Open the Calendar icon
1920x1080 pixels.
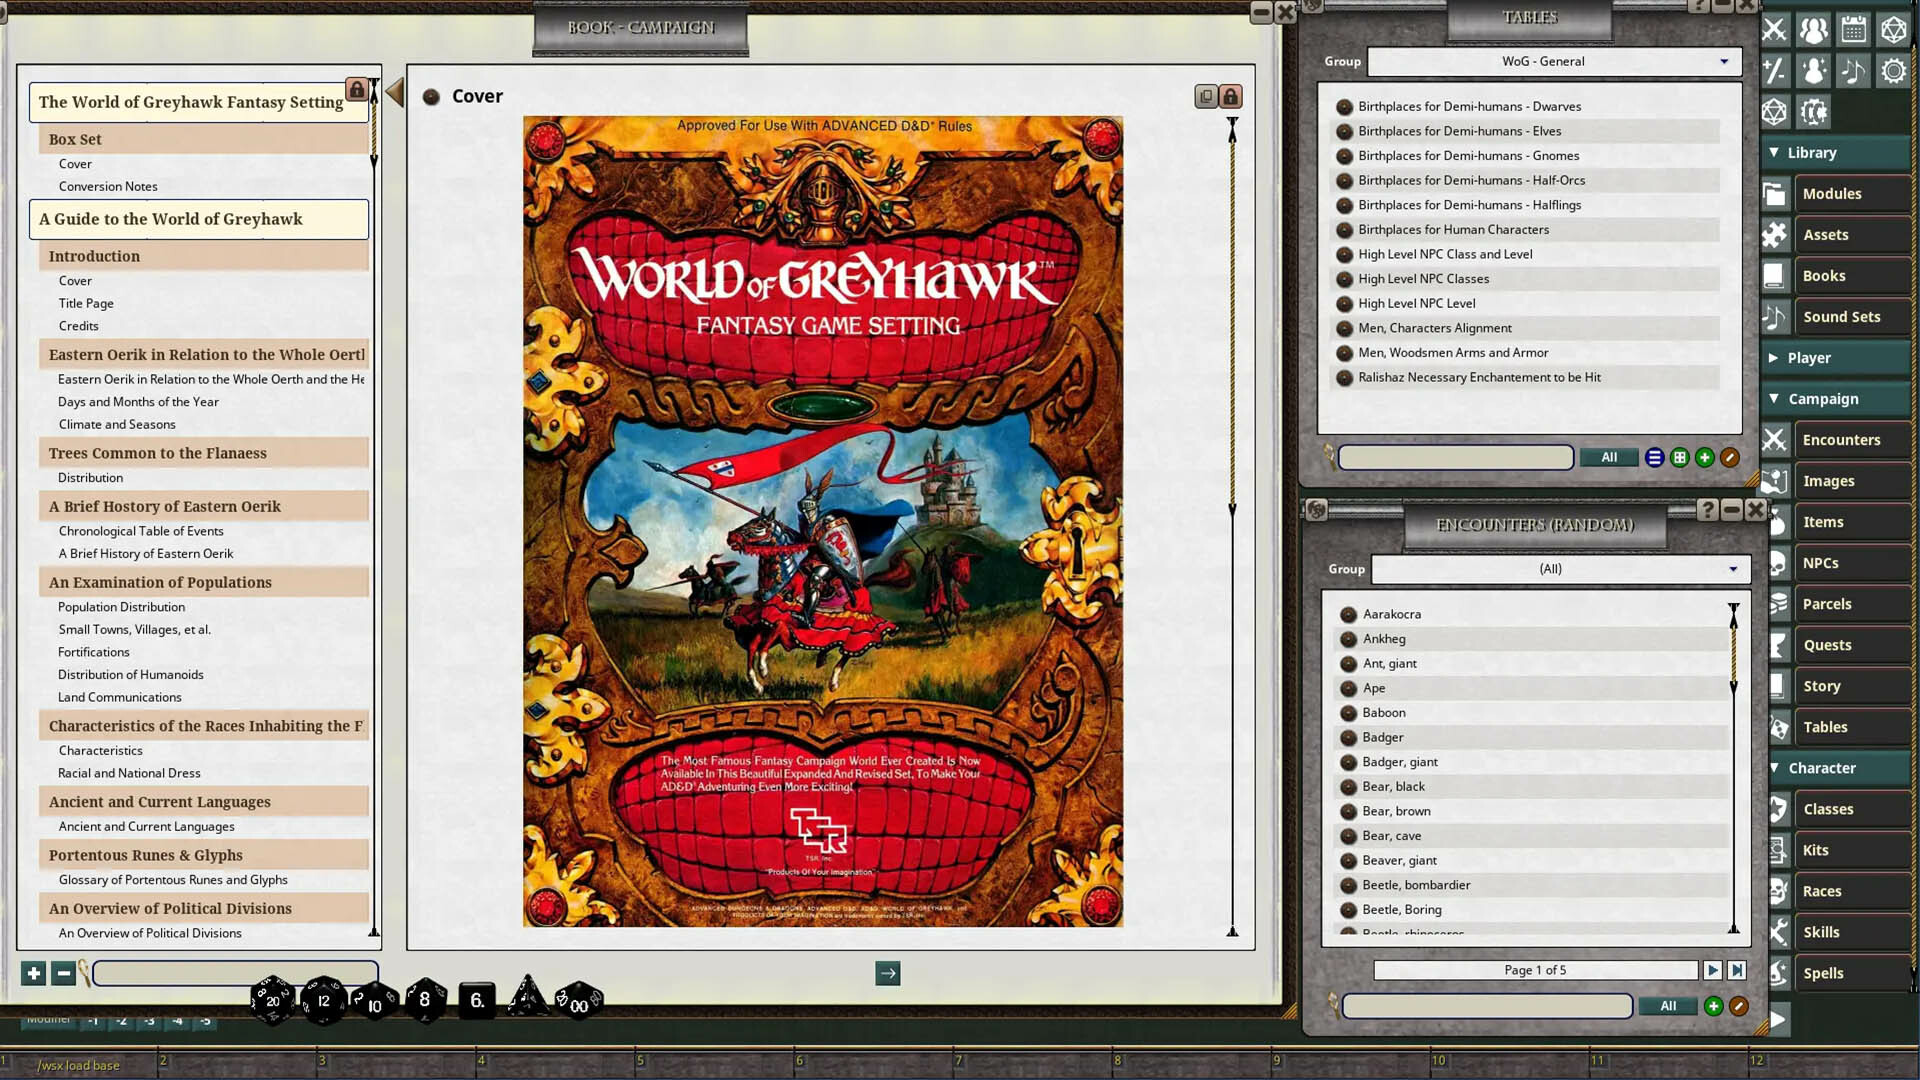[1853, 29]
